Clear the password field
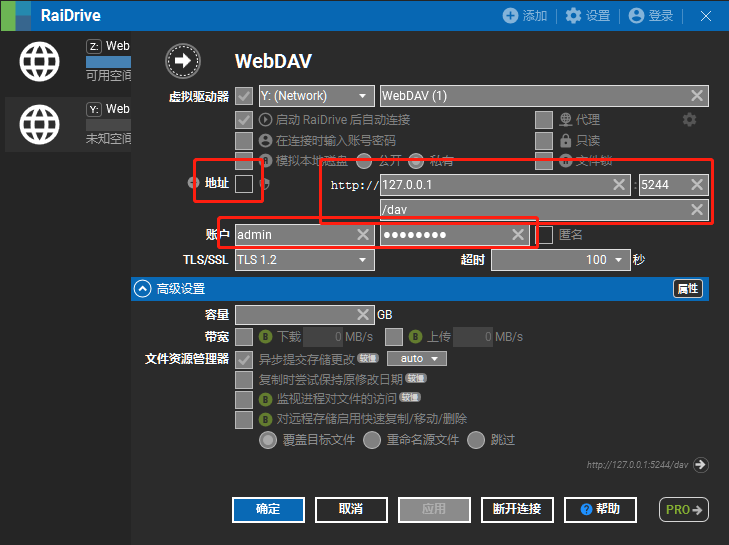Viewport: 729px width, 545px height. coord(517,234)
